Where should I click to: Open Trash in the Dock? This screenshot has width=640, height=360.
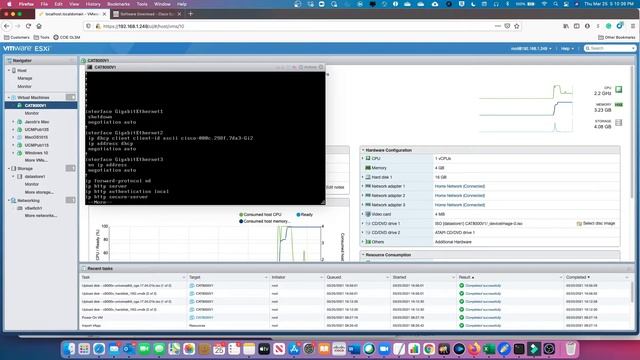click(x=571, y=349)
